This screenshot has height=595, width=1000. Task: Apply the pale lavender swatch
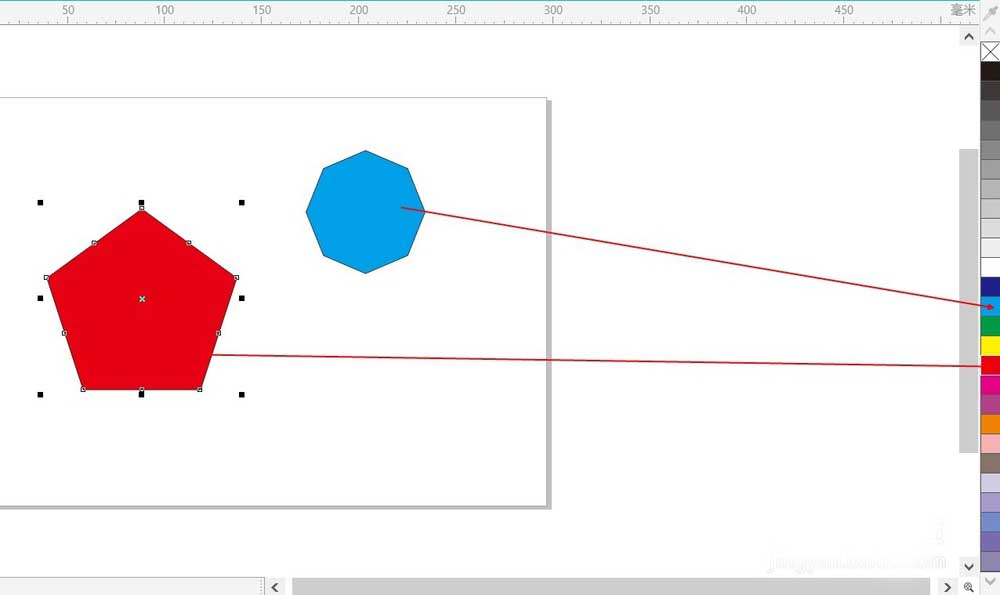990,483
